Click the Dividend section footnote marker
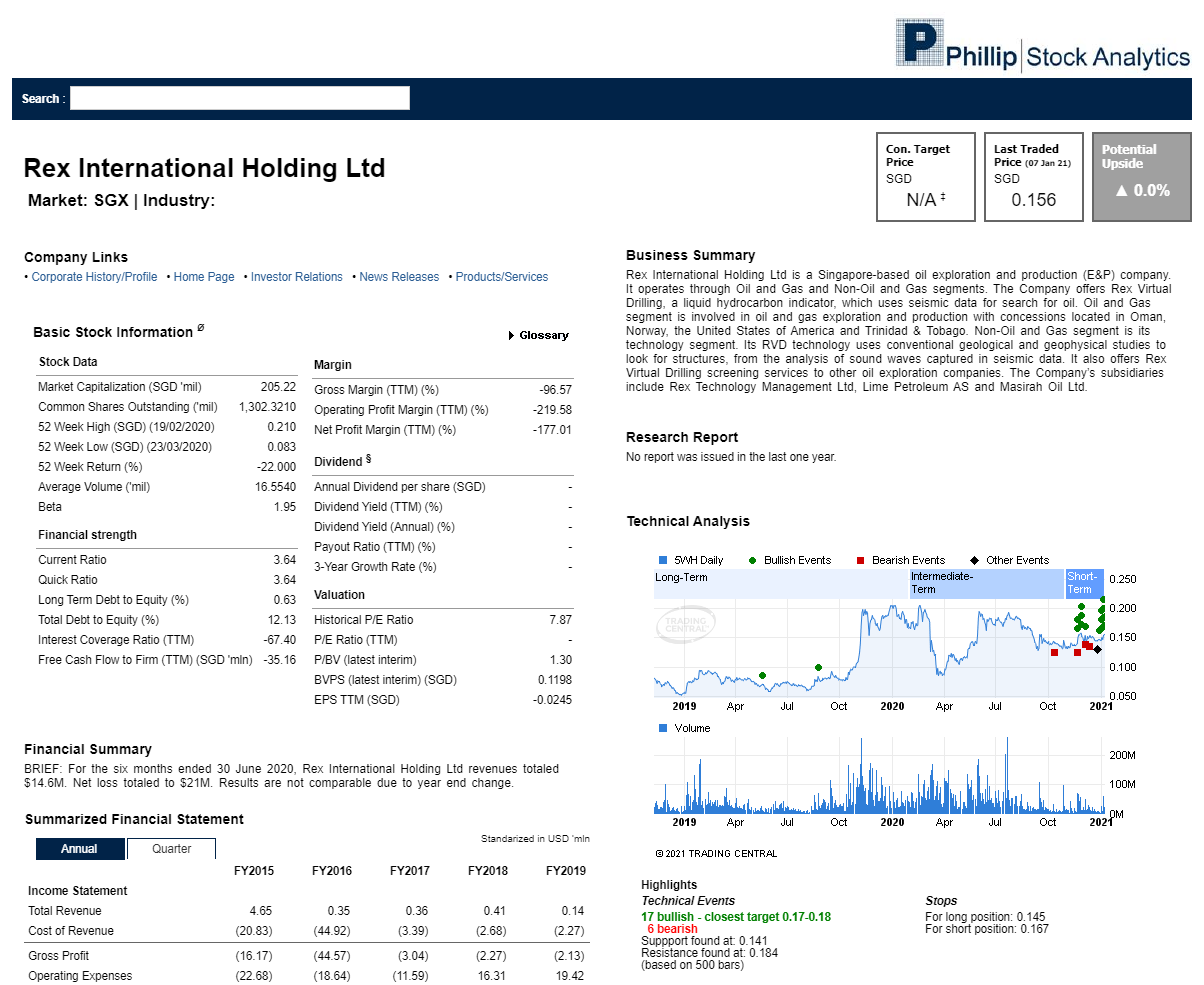The width and height of the screenshot is (1204, 985). [369, 460]
